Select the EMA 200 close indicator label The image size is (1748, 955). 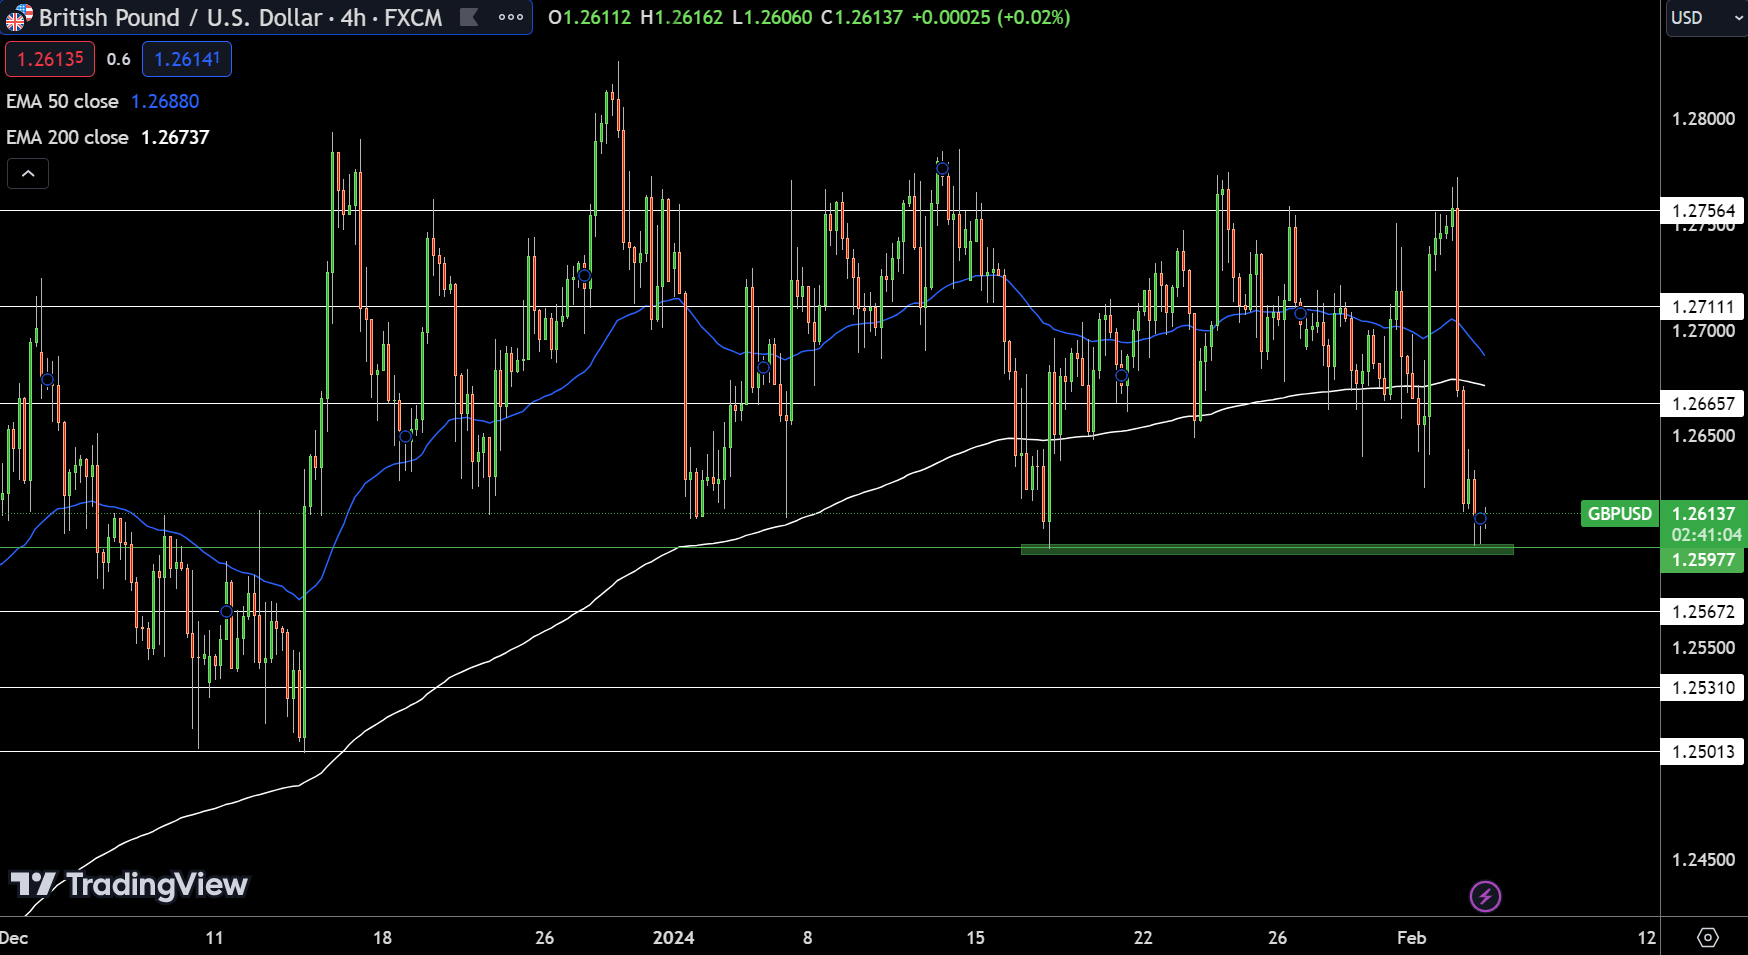click(67, 137)
